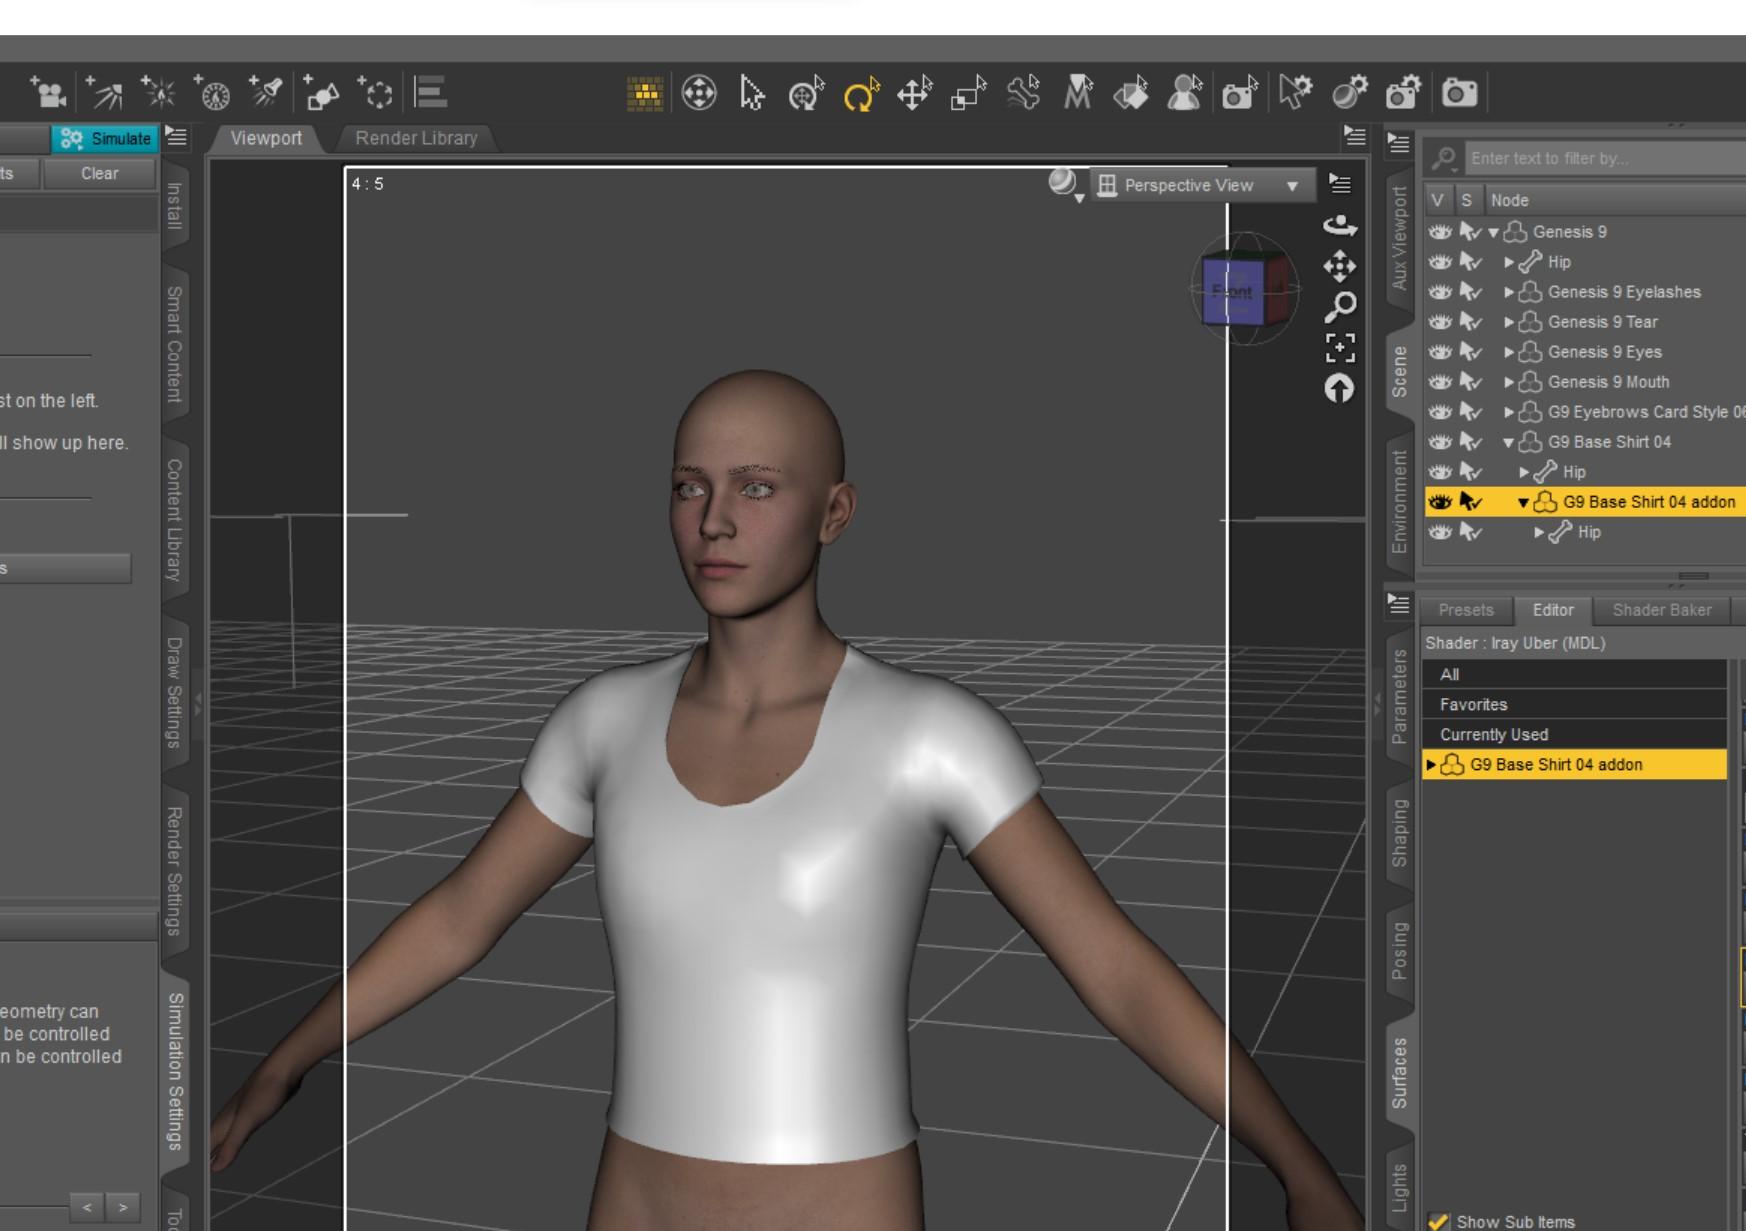1746x1231 pixels.
Task: Click the Render camera icon in the toolbar
Action: pyautogui.click(x=1459, y=93)
